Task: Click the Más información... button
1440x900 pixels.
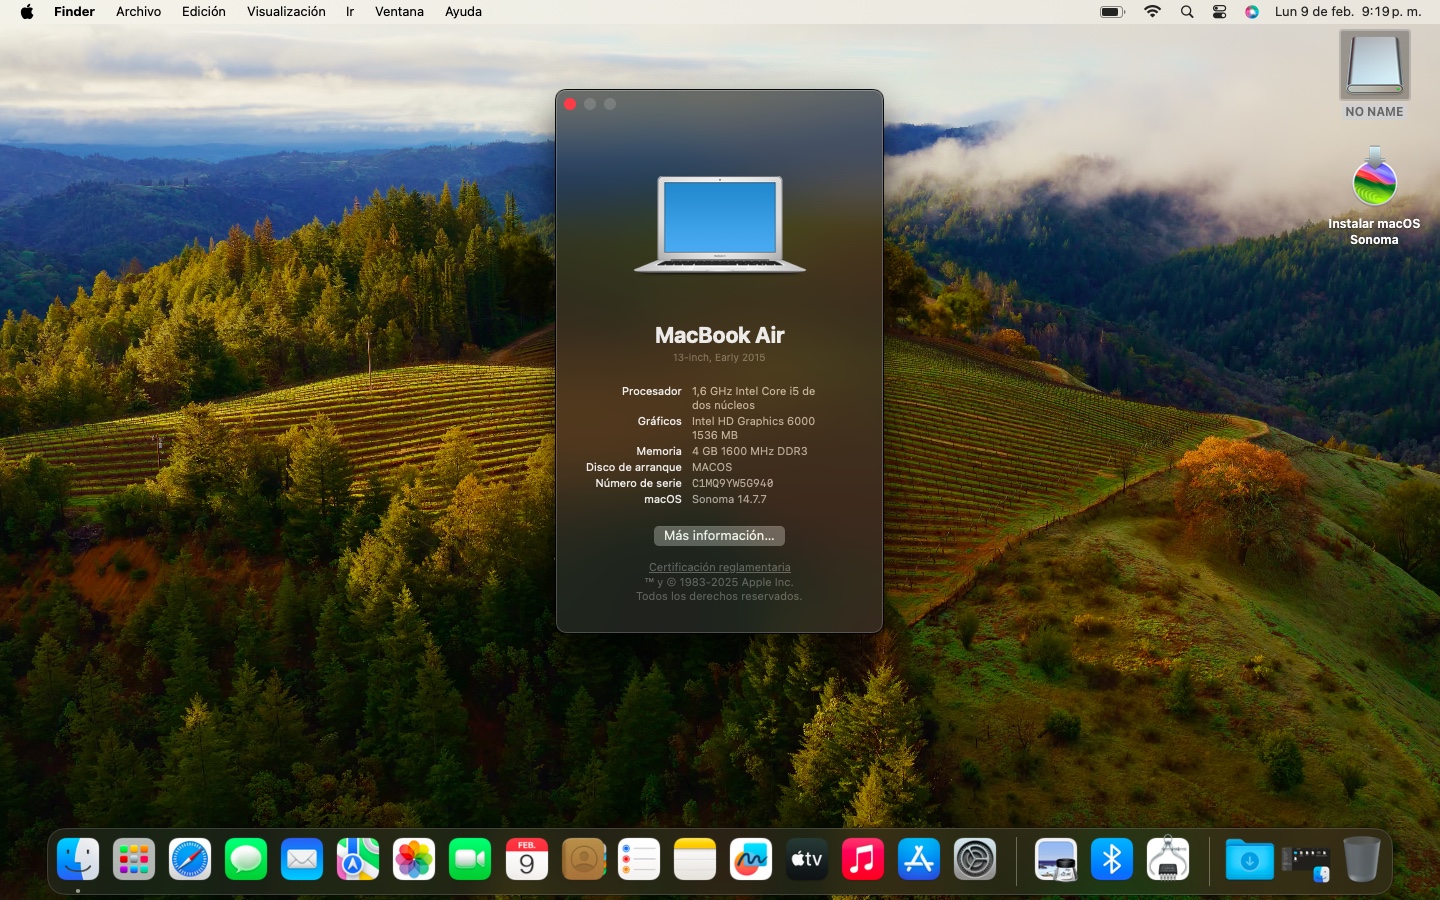Action: point(719,536)
